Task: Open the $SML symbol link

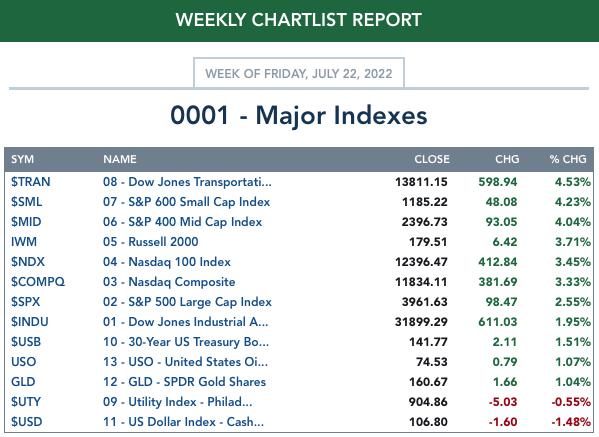Action: point(26,202)
